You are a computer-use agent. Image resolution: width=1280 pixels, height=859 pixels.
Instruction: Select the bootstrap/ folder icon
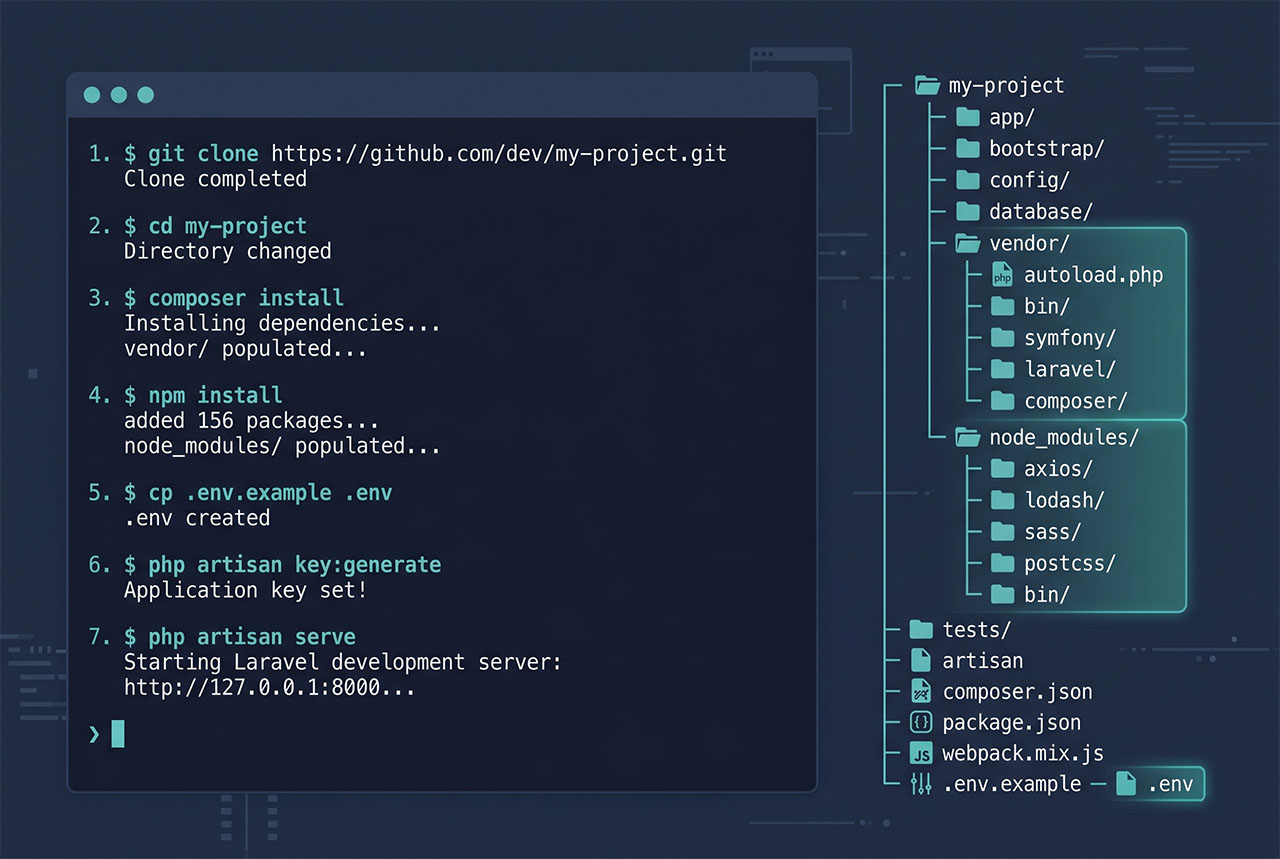pyautogui.click(x=967, y=148)
